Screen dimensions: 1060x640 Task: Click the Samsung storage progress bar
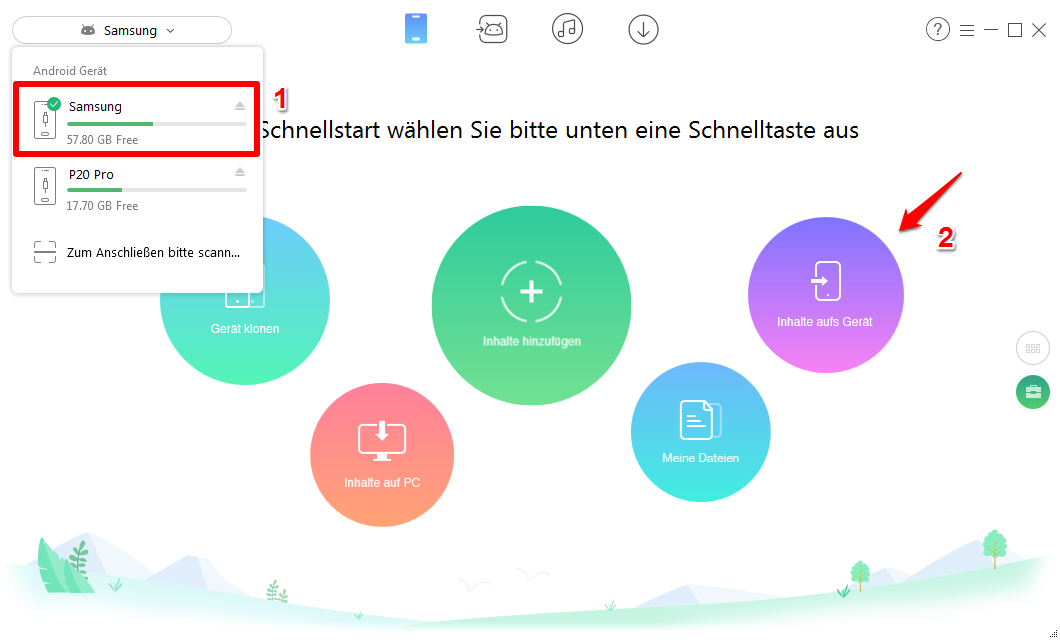coord(156,122)
